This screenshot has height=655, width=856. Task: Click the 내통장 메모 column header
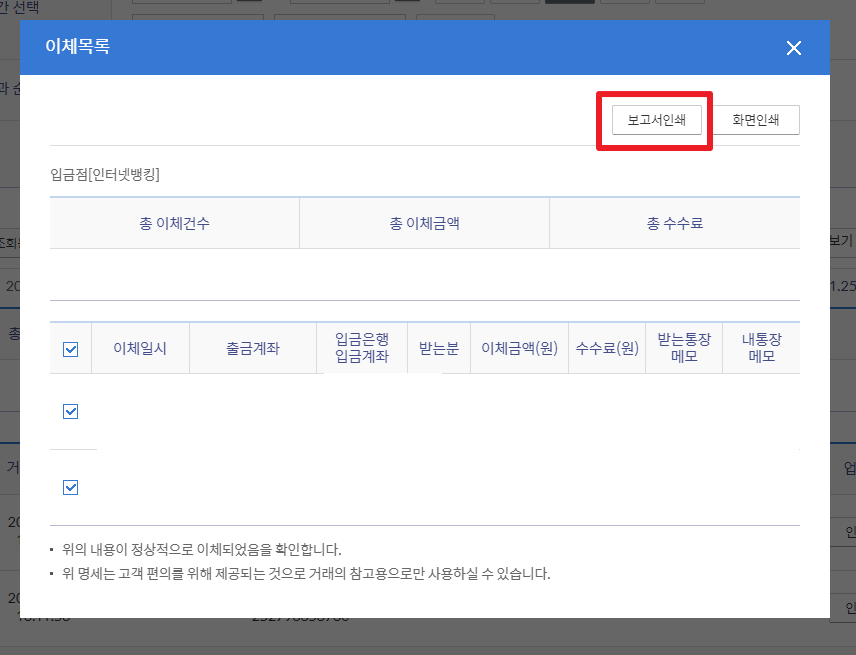(761, 348)
